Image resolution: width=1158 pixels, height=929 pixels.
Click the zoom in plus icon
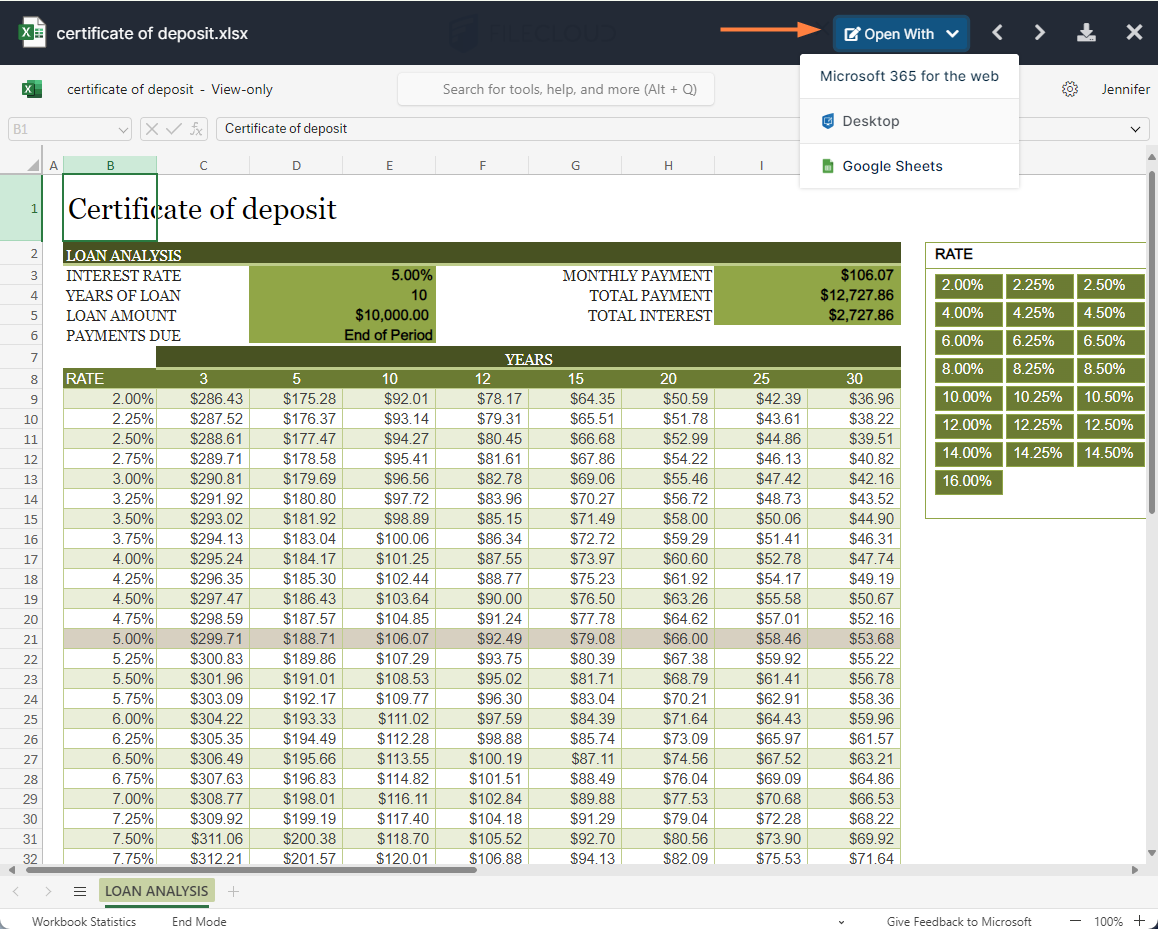(1139, 921)
